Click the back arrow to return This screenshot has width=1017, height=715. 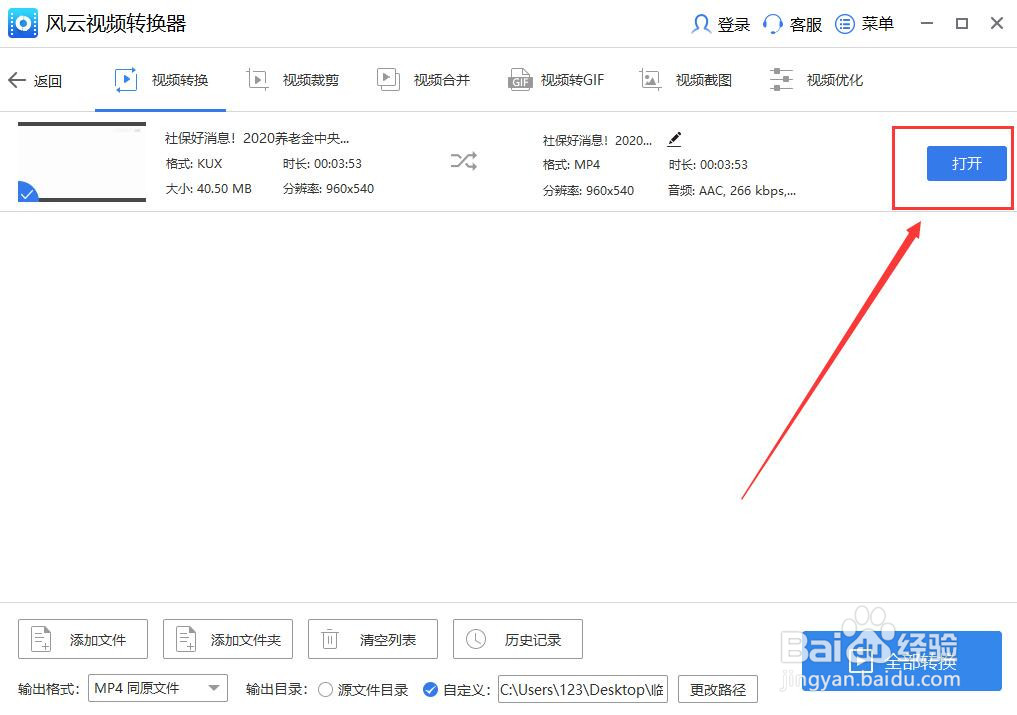point(17,81)
